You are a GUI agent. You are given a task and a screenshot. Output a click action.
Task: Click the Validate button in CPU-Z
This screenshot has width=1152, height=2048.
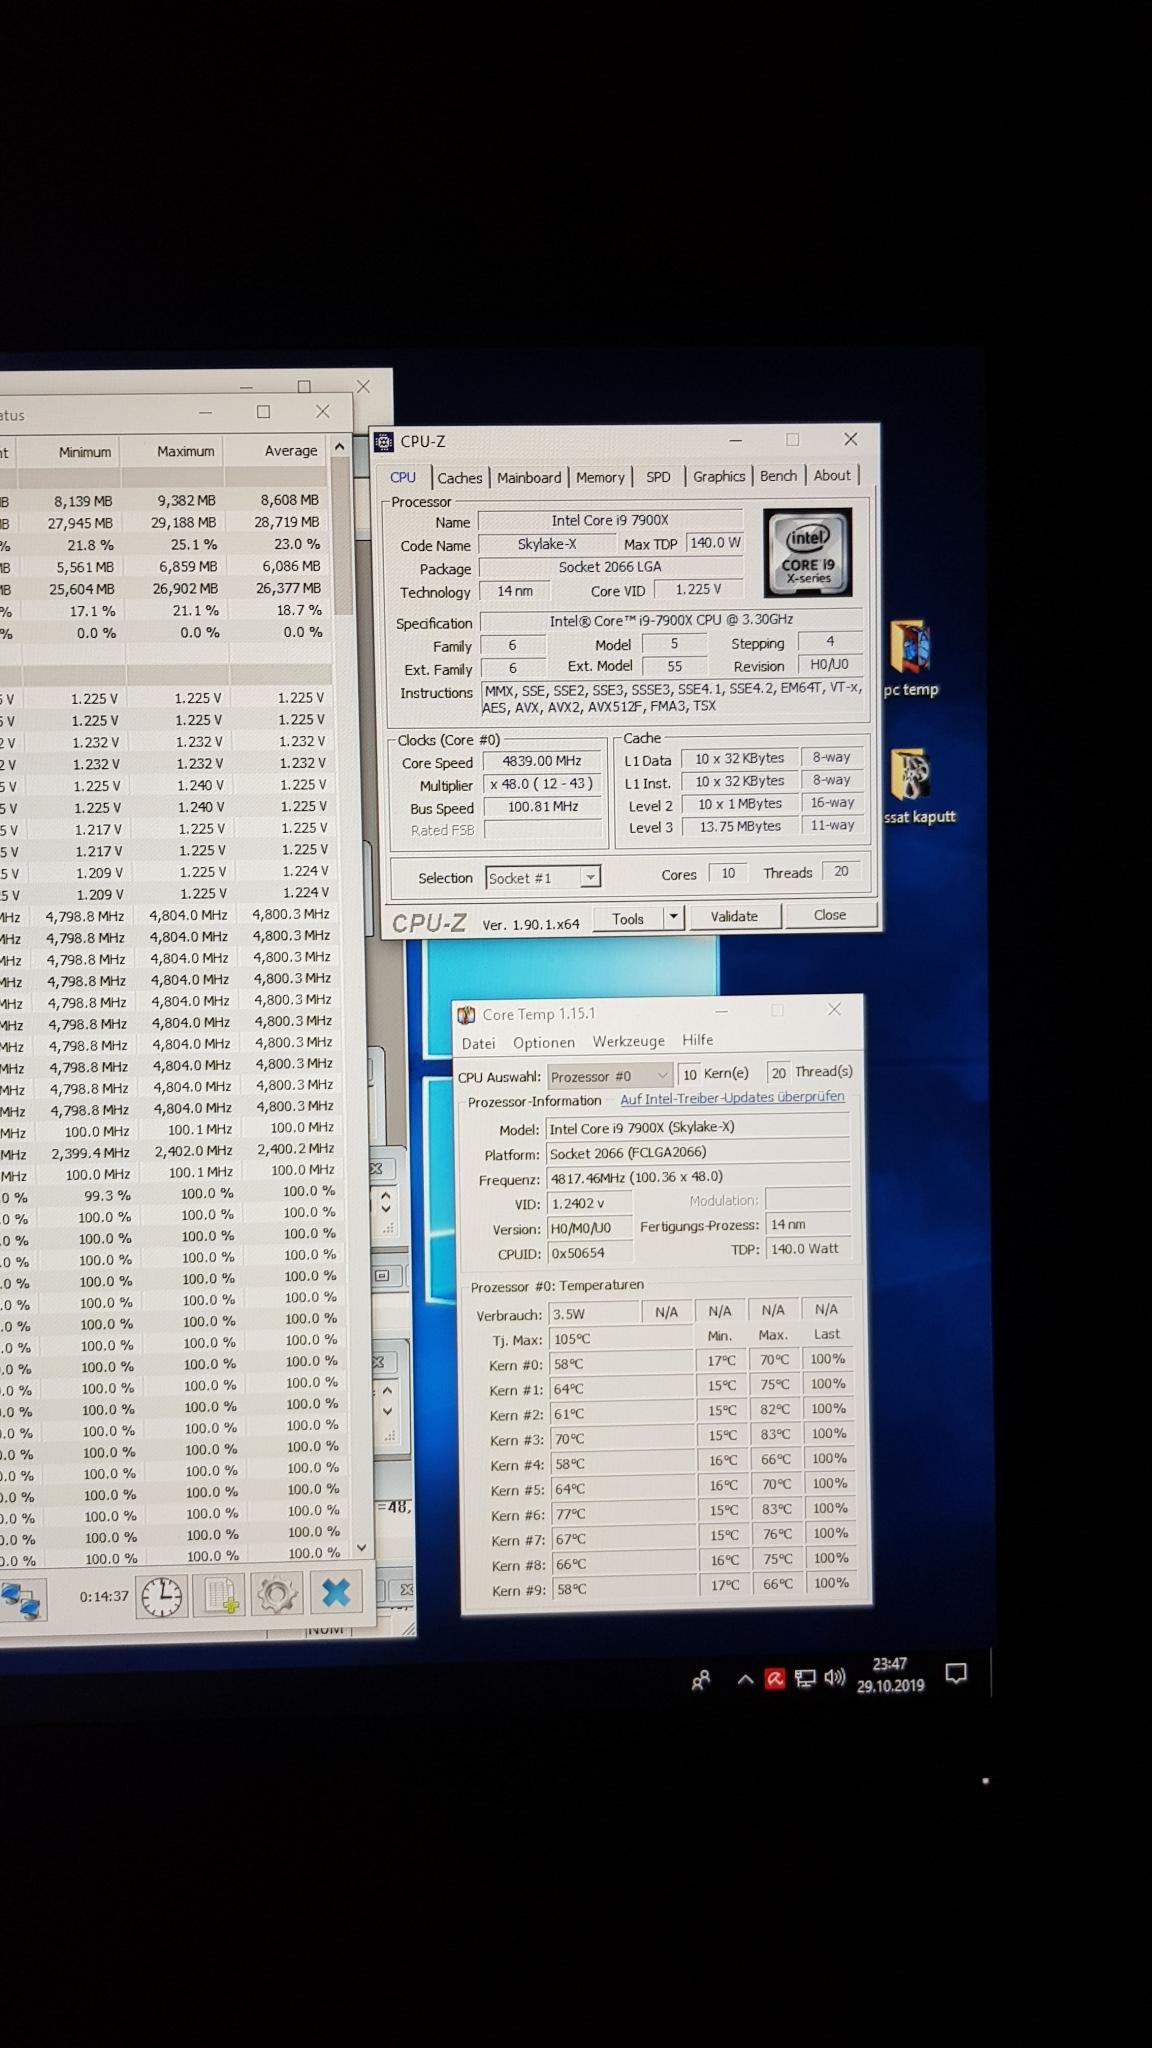click(x=734, y=916)
